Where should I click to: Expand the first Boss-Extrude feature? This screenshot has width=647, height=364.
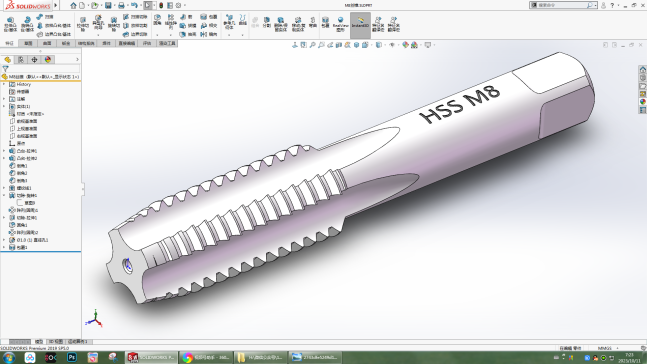point(4,151)
